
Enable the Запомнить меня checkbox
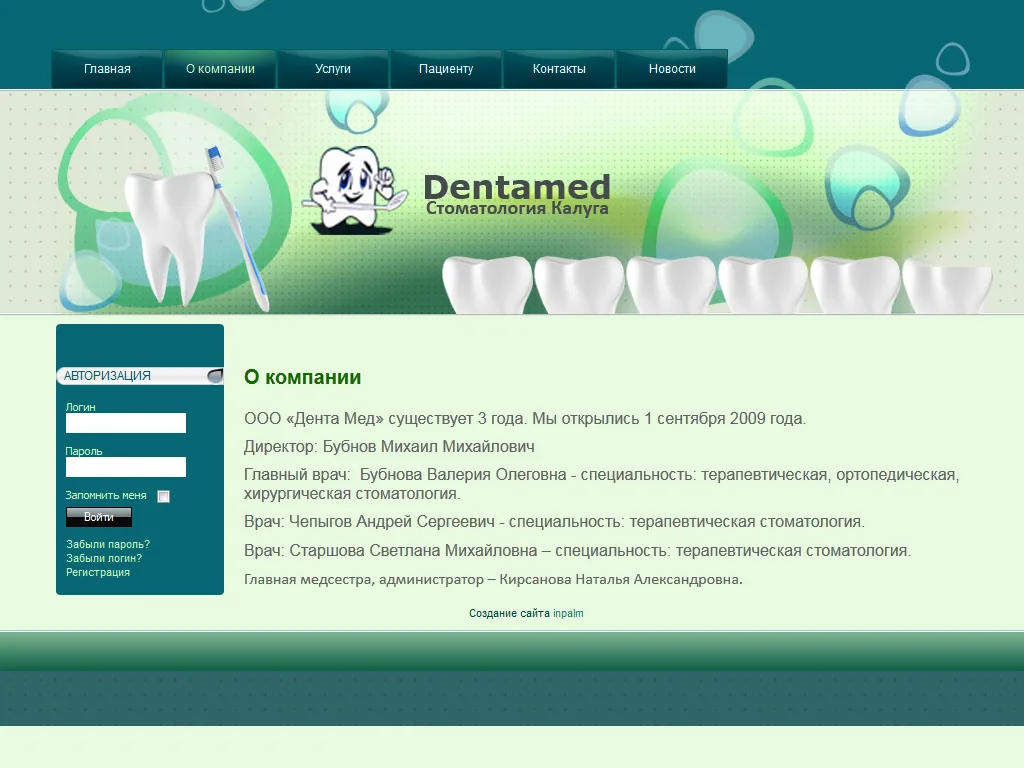pos(164,496)
